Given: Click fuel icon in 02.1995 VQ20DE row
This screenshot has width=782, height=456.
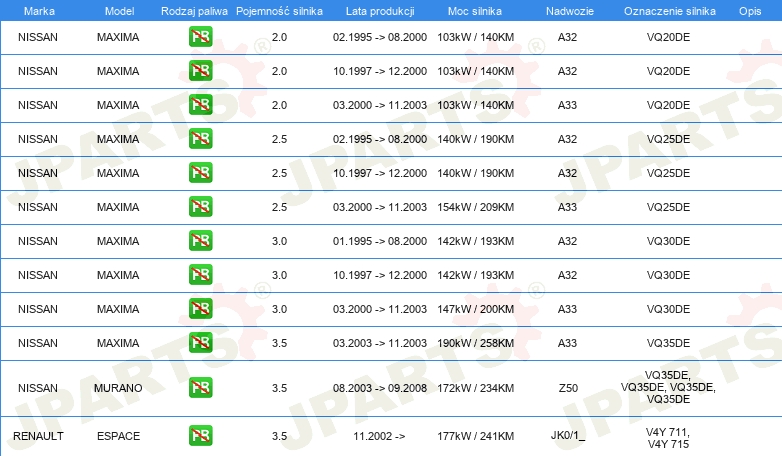Looking at the screenshot, I should (x=200, y=37).
